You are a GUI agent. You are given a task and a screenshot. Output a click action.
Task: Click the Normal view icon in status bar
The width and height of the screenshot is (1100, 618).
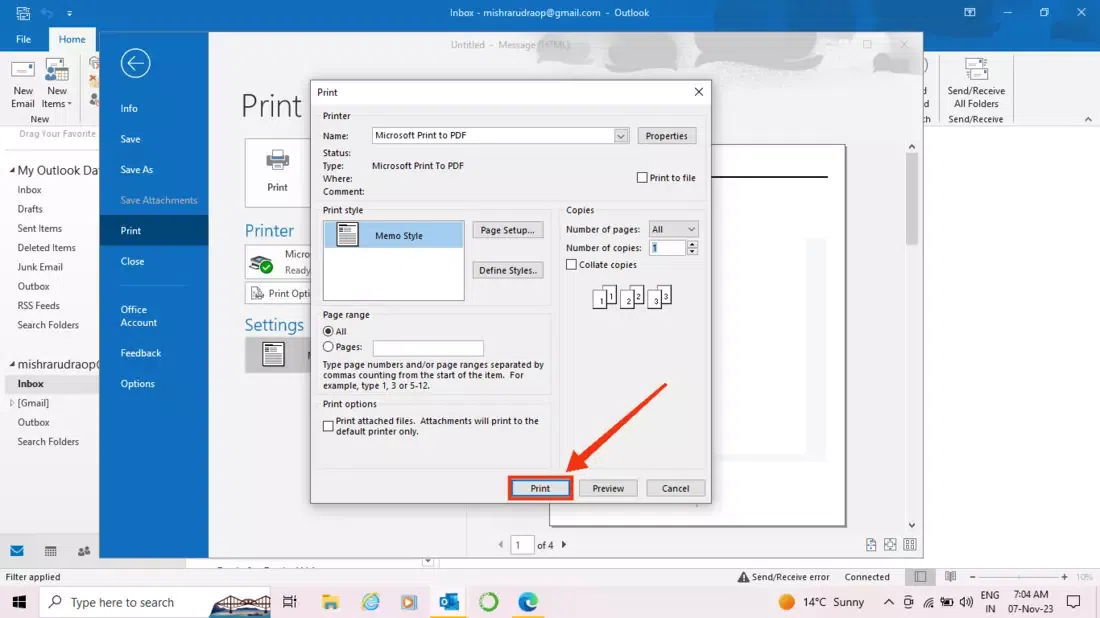[x=920, y=577]
